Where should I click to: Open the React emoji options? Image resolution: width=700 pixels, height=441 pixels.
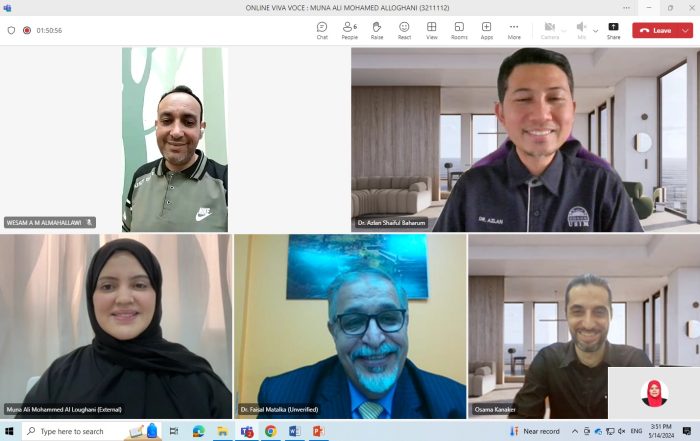pyautogui.click(x=404, y=30)
